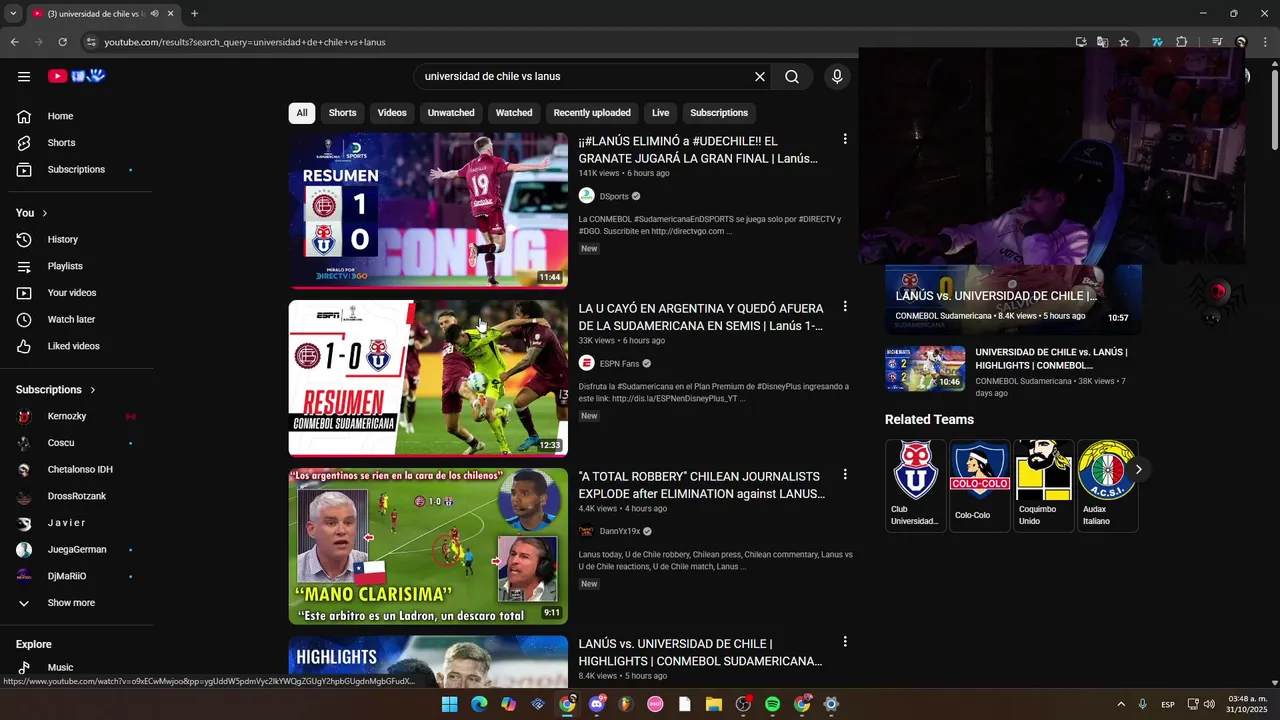Open '¡¡#LANÚS ELIMINÓ a #UDECHILE!!' video title

698,150
